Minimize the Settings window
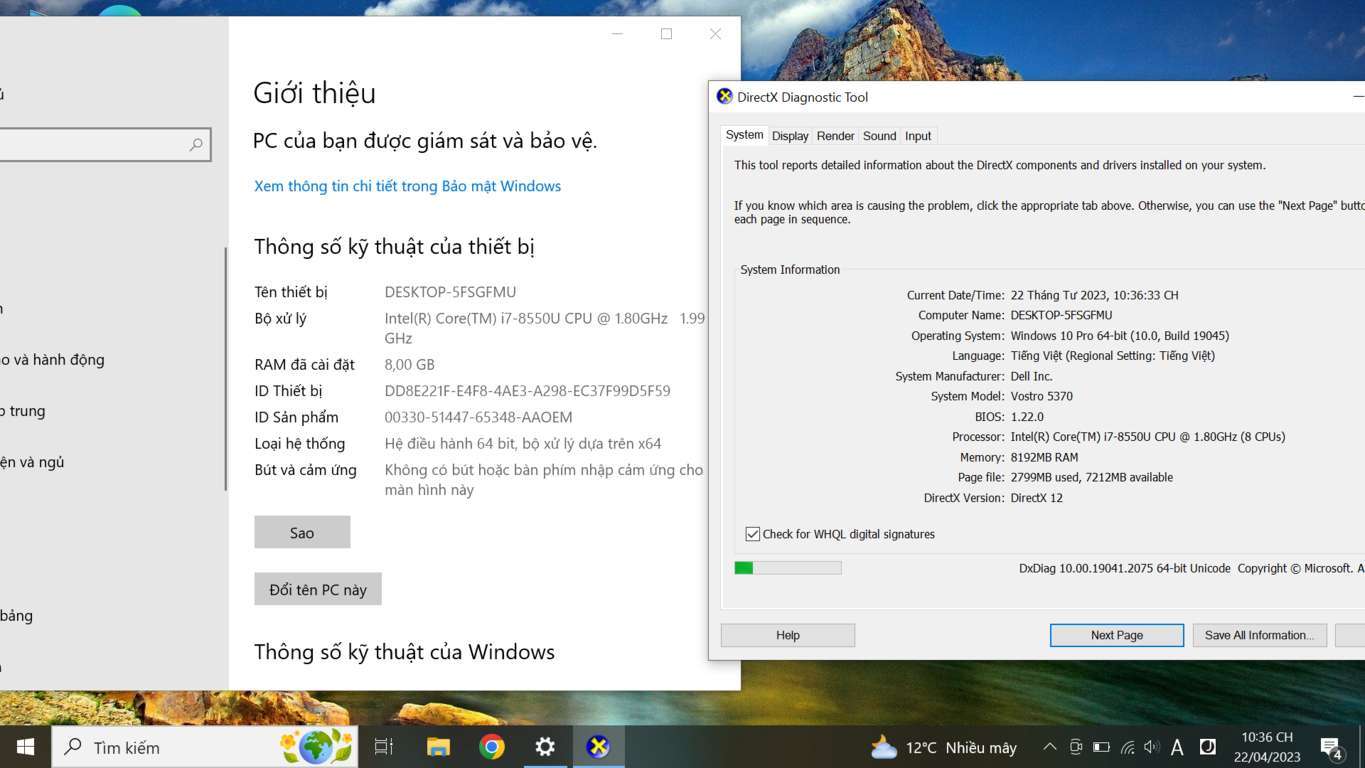The width and height of the screenshot is (1365, 768). coord(617,34)
